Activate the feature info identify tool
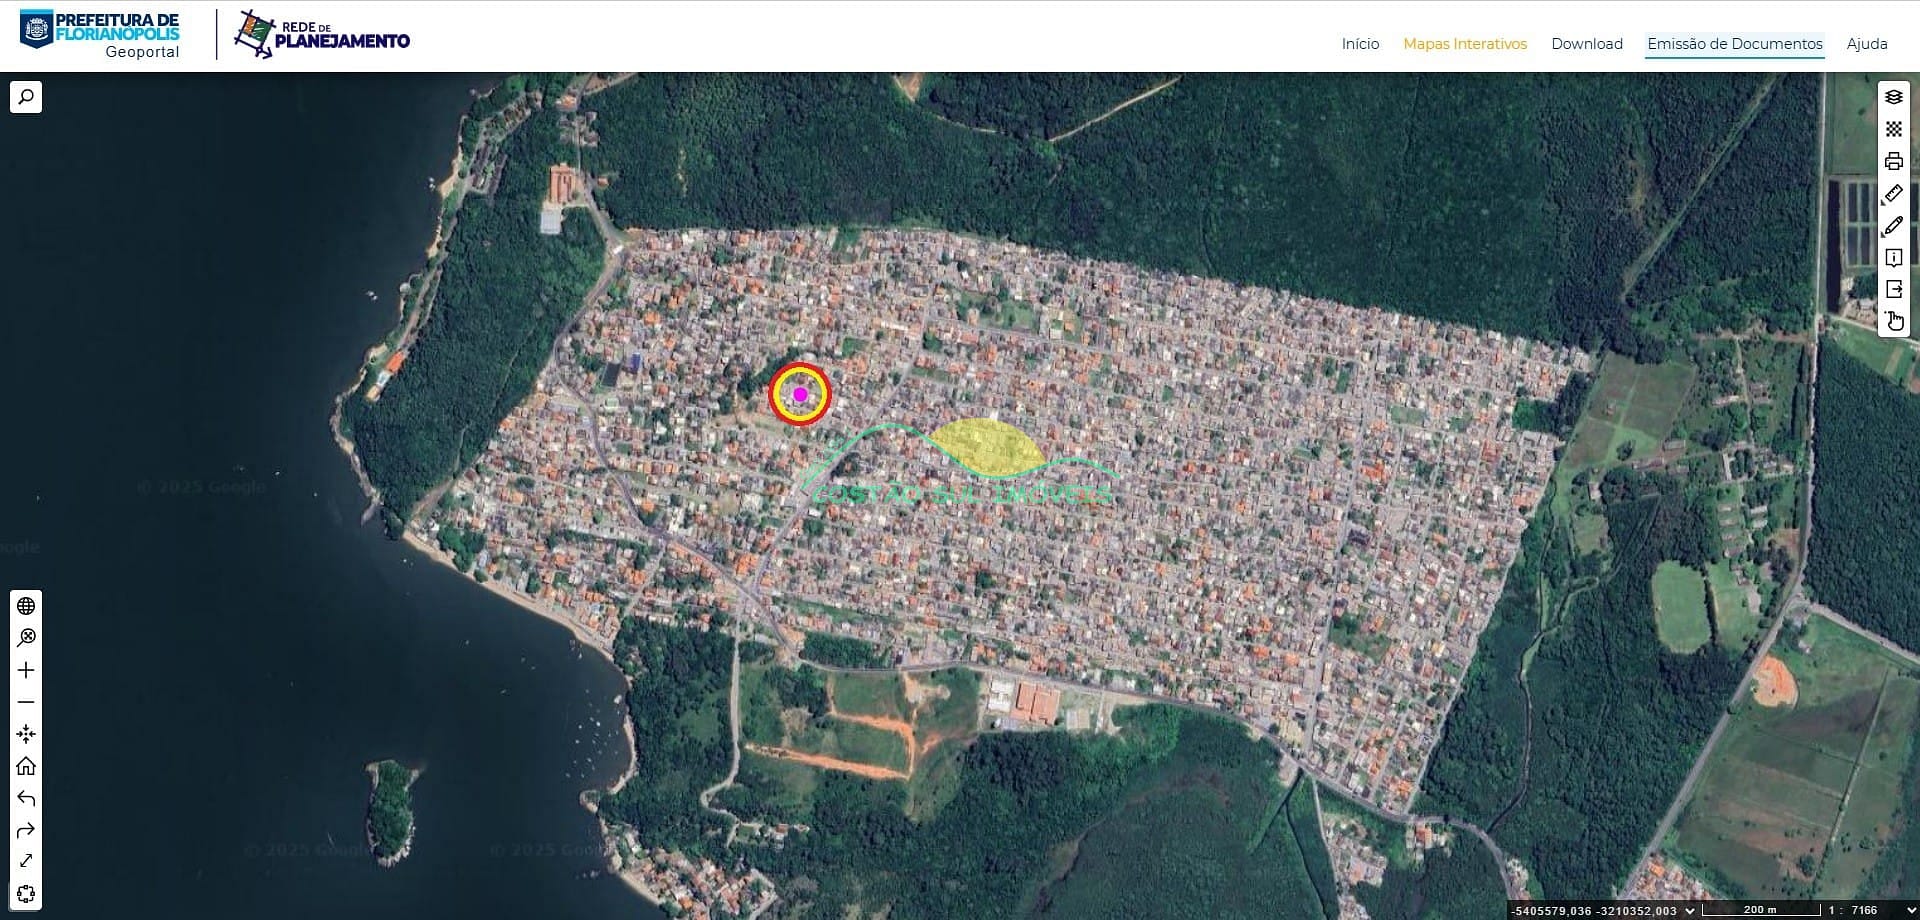Viewport: 1920px width, 920px height. pyautogui.click(x=1893, y=258)
